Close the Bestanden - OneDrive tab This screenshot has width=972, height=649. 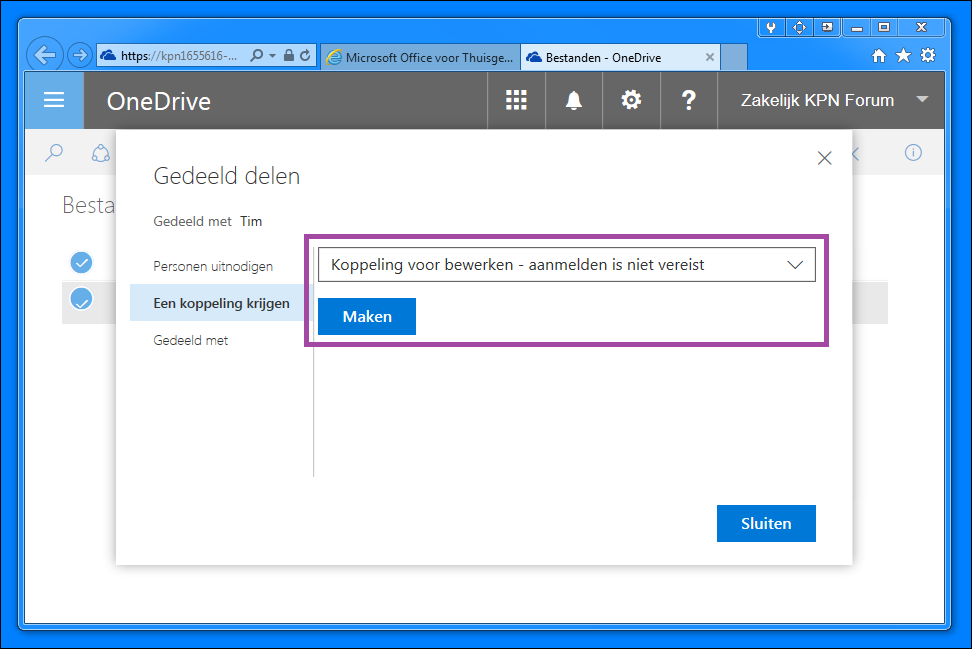pyautogui.click(x=710, y=57)
